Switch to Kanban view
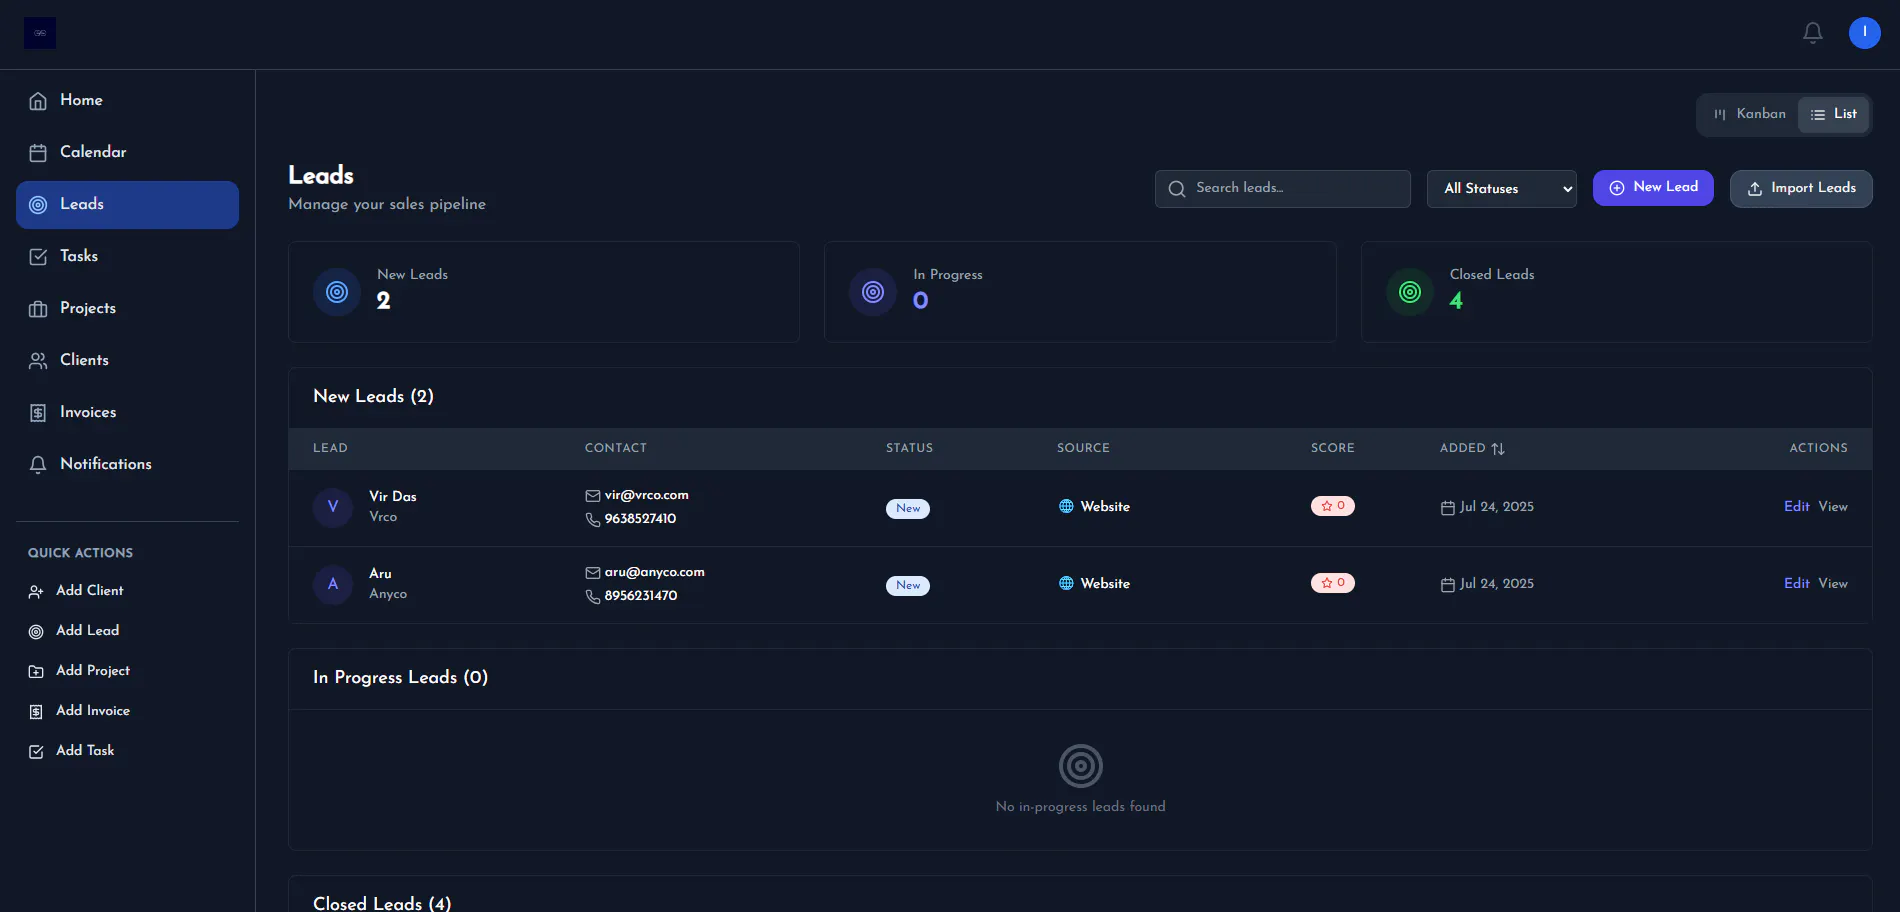Viewport: 1900px width, 912px height. [x=1750, y=114]
